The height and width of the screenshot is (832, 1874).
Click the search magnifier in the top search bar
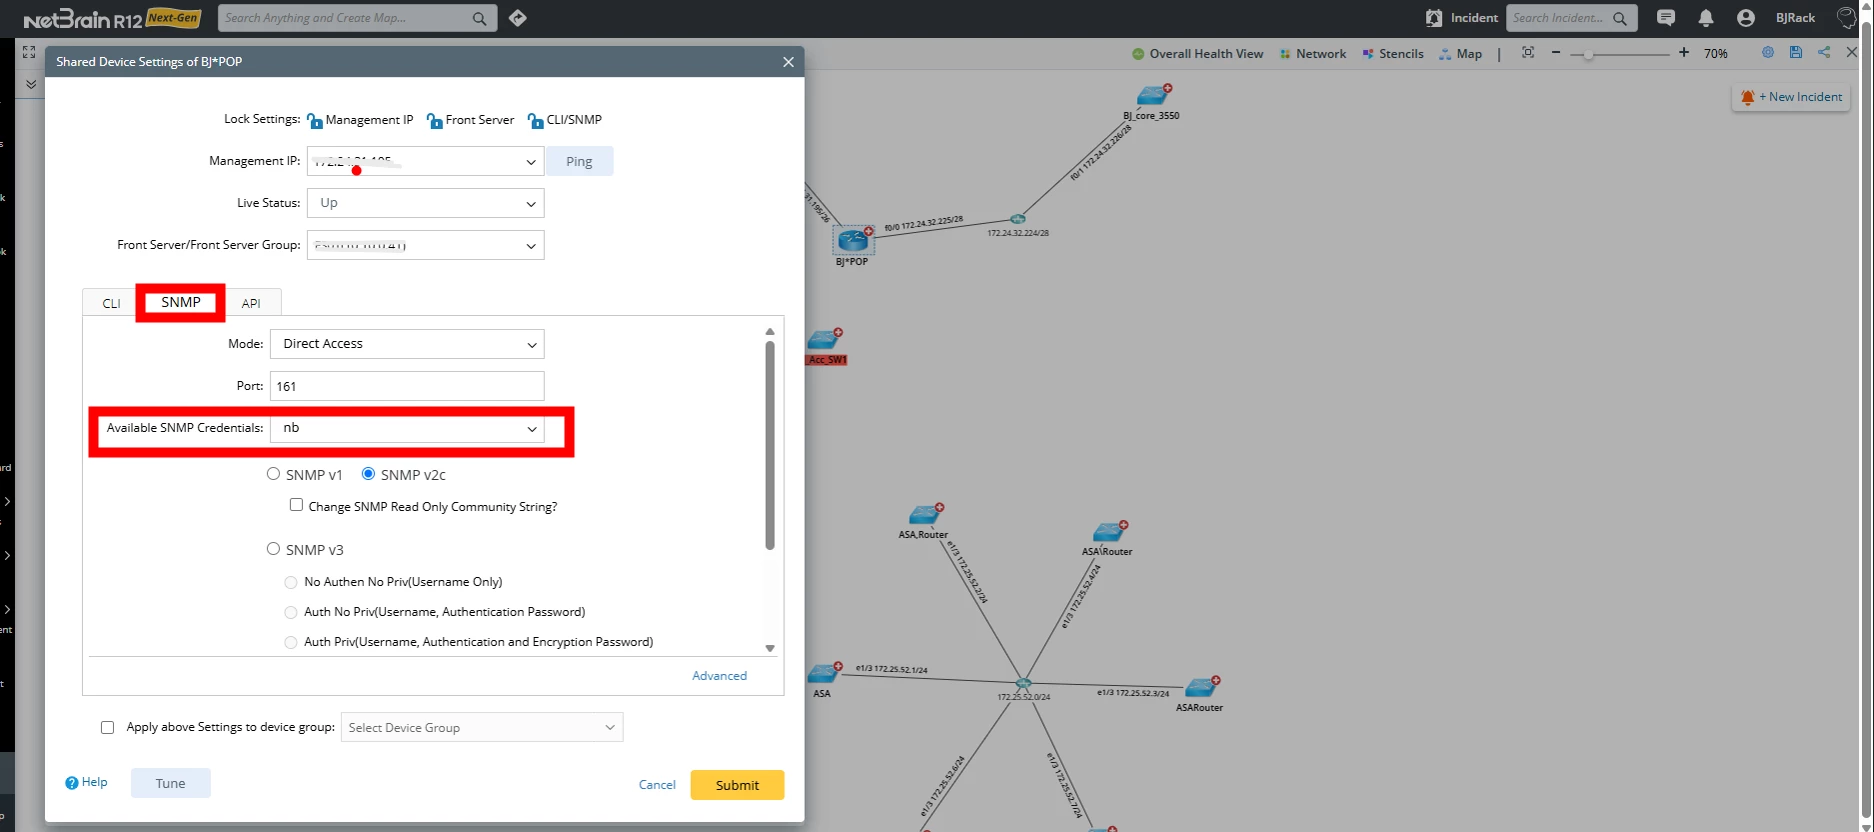[480, 18]
